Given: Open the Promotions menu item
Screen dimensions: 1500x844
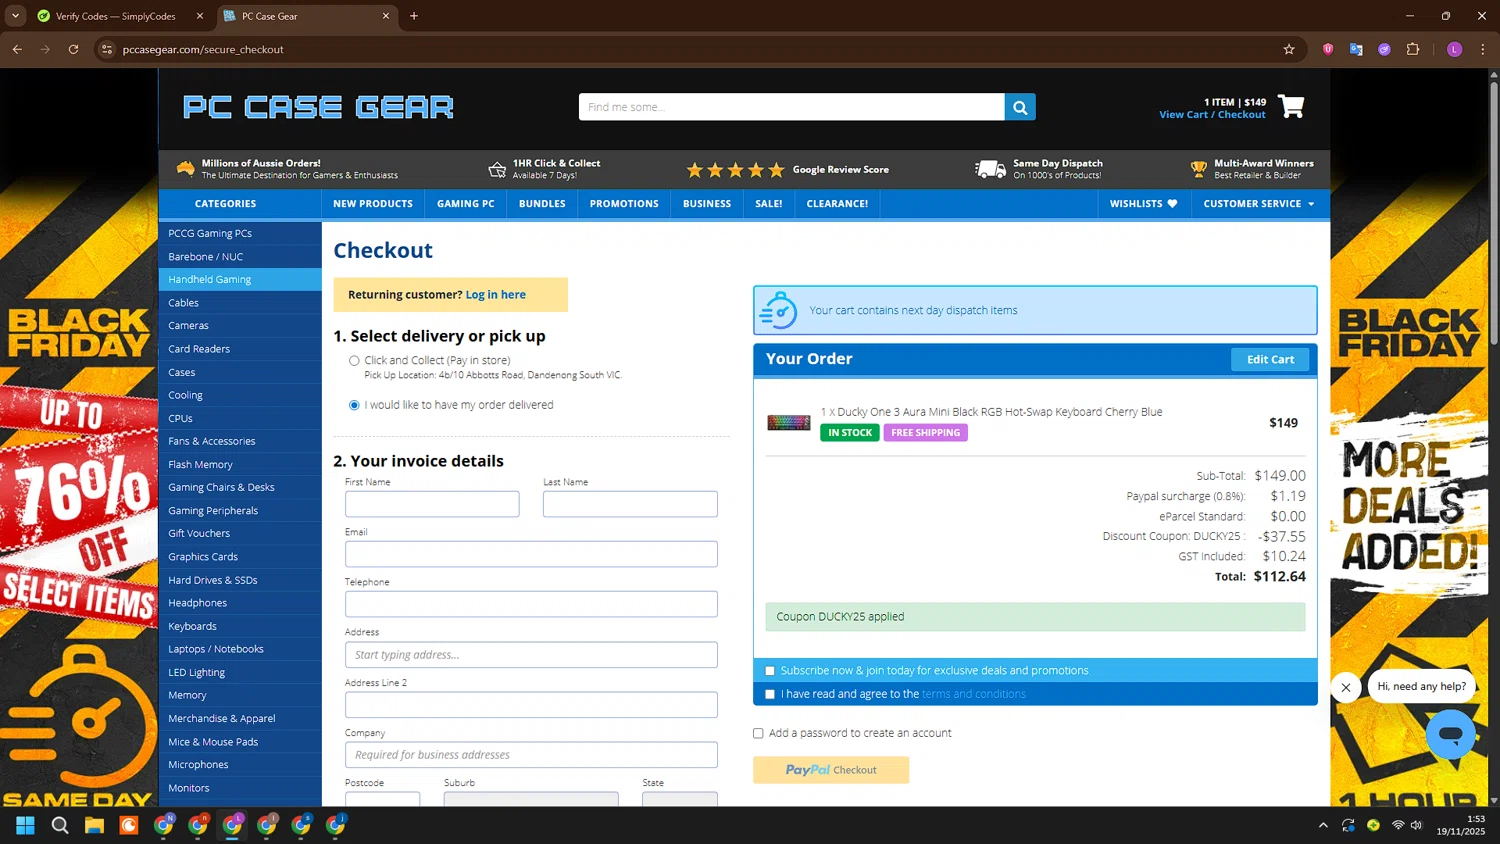Looking at the screenshot, I should pos(624,204).
